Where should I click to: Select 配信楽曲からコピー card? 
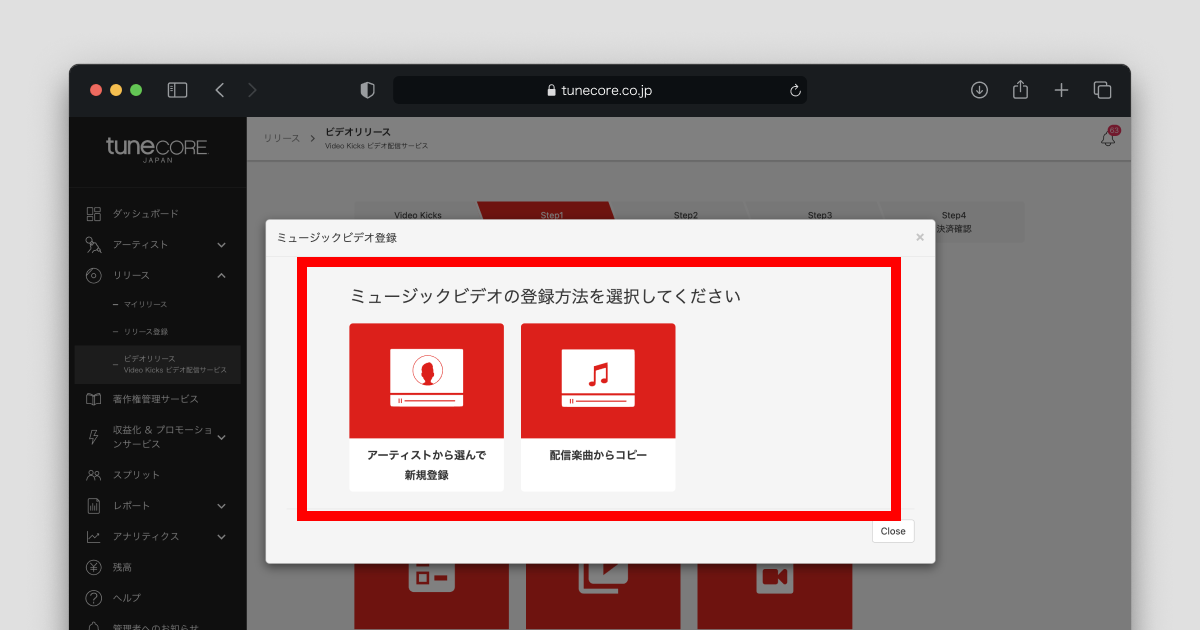[598, 406]
